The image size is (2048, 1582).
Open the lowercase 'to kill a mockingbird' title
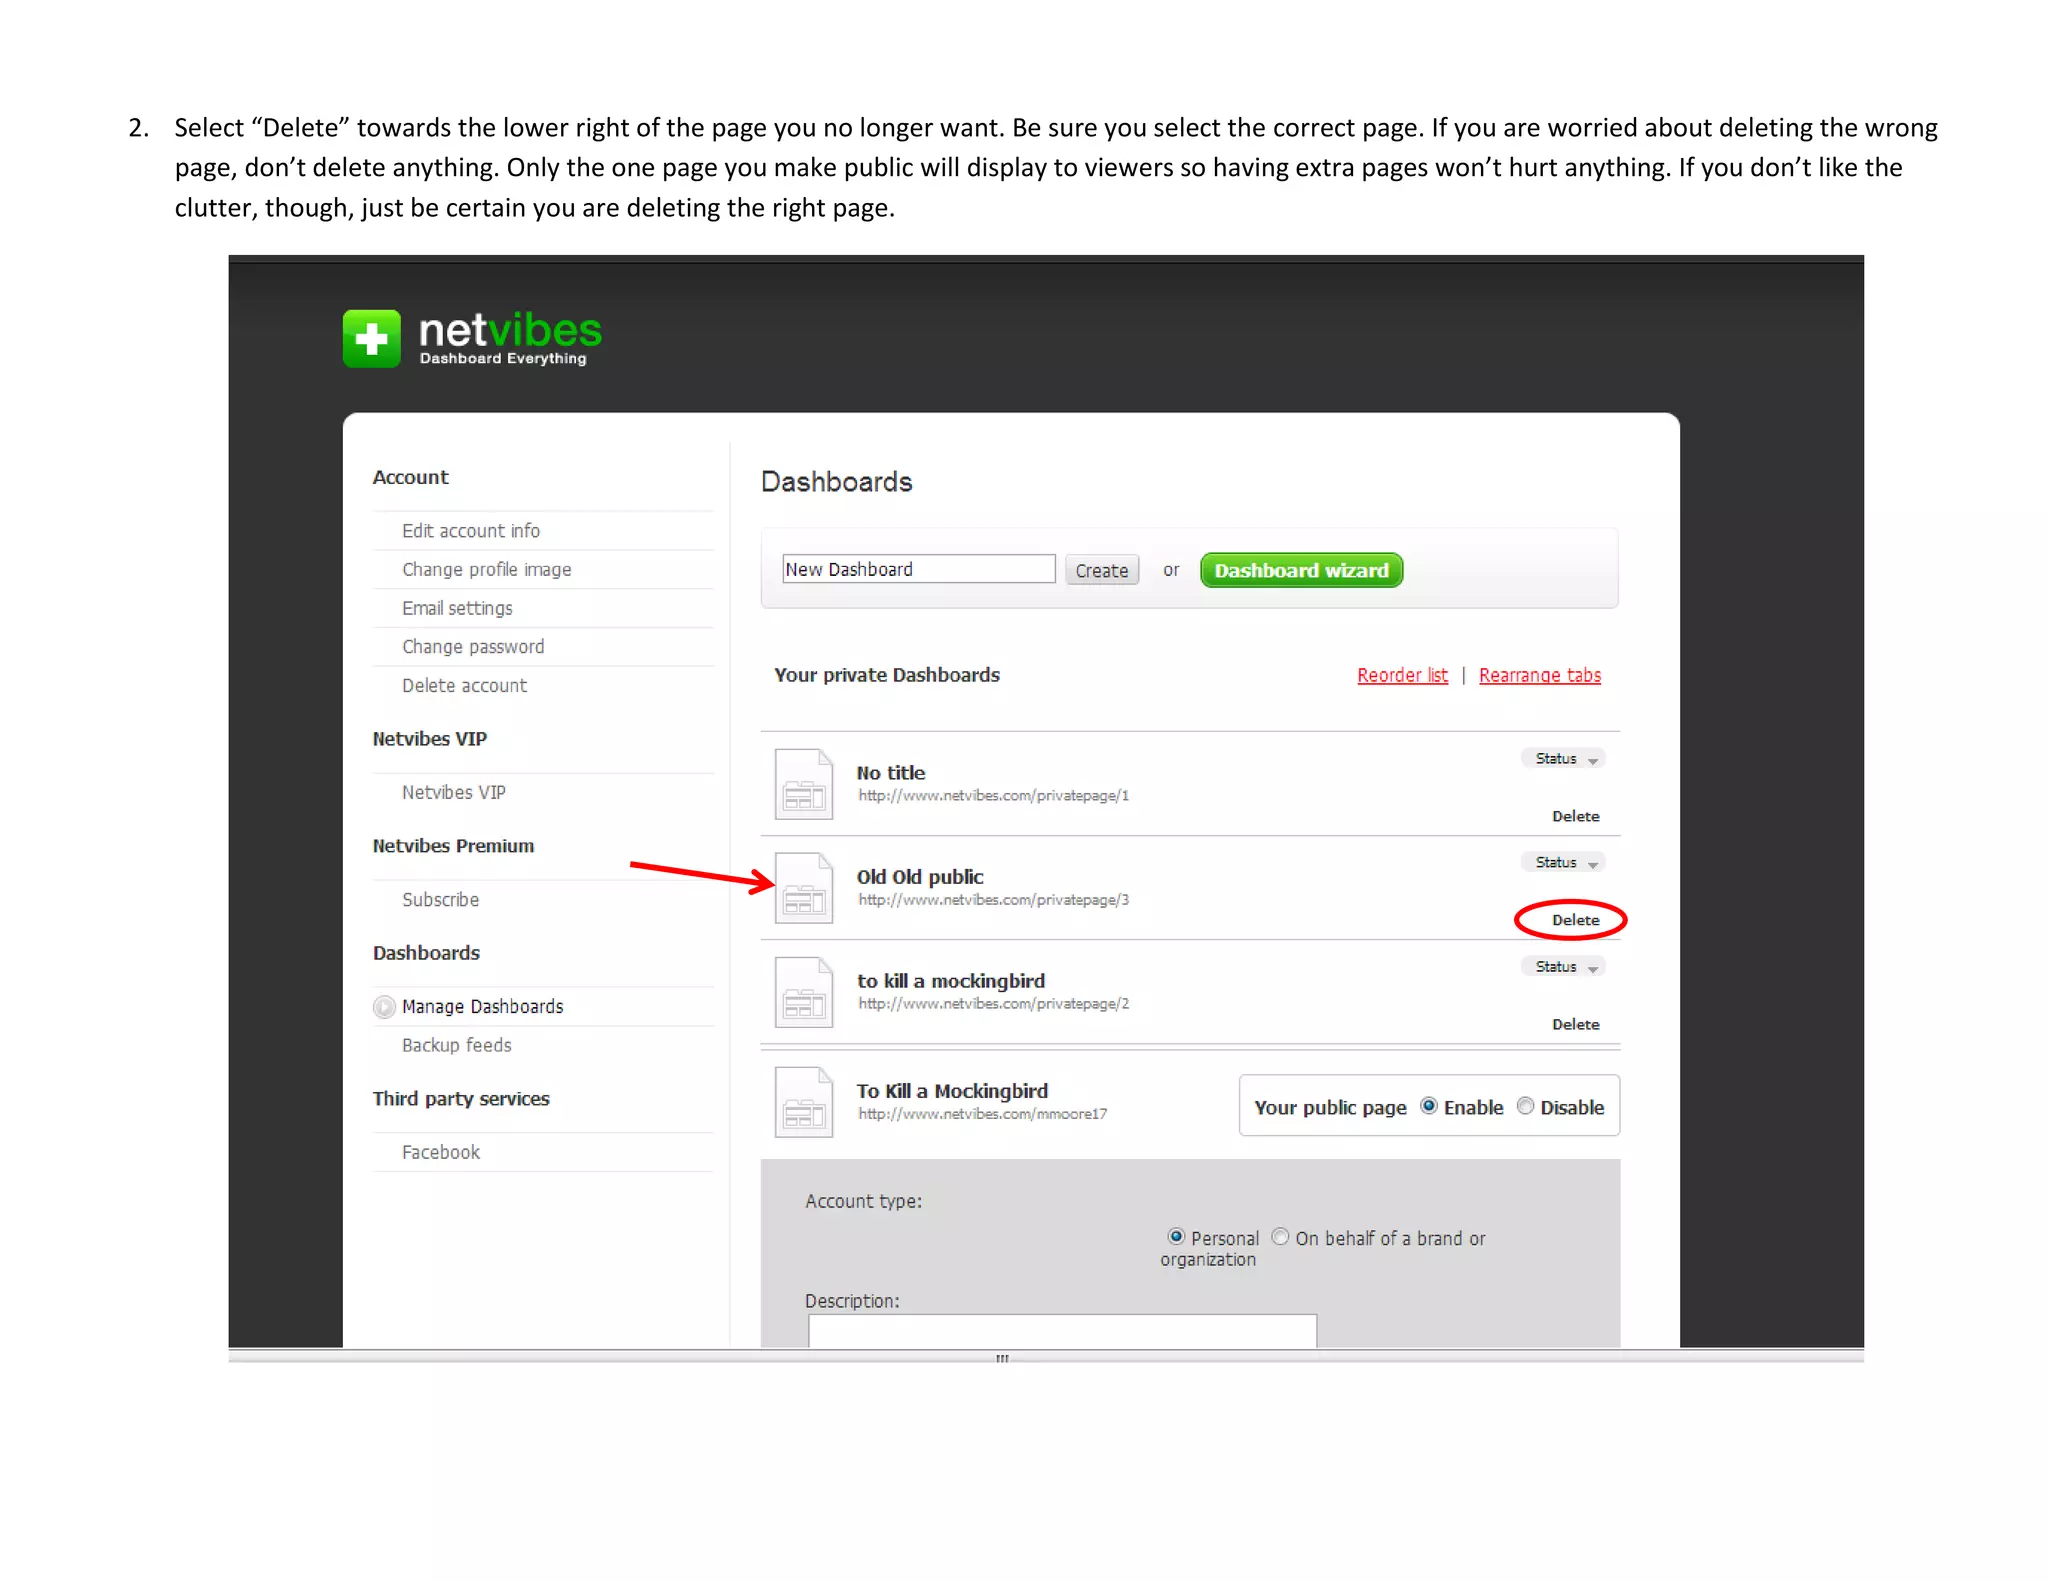tap(951, 981)
